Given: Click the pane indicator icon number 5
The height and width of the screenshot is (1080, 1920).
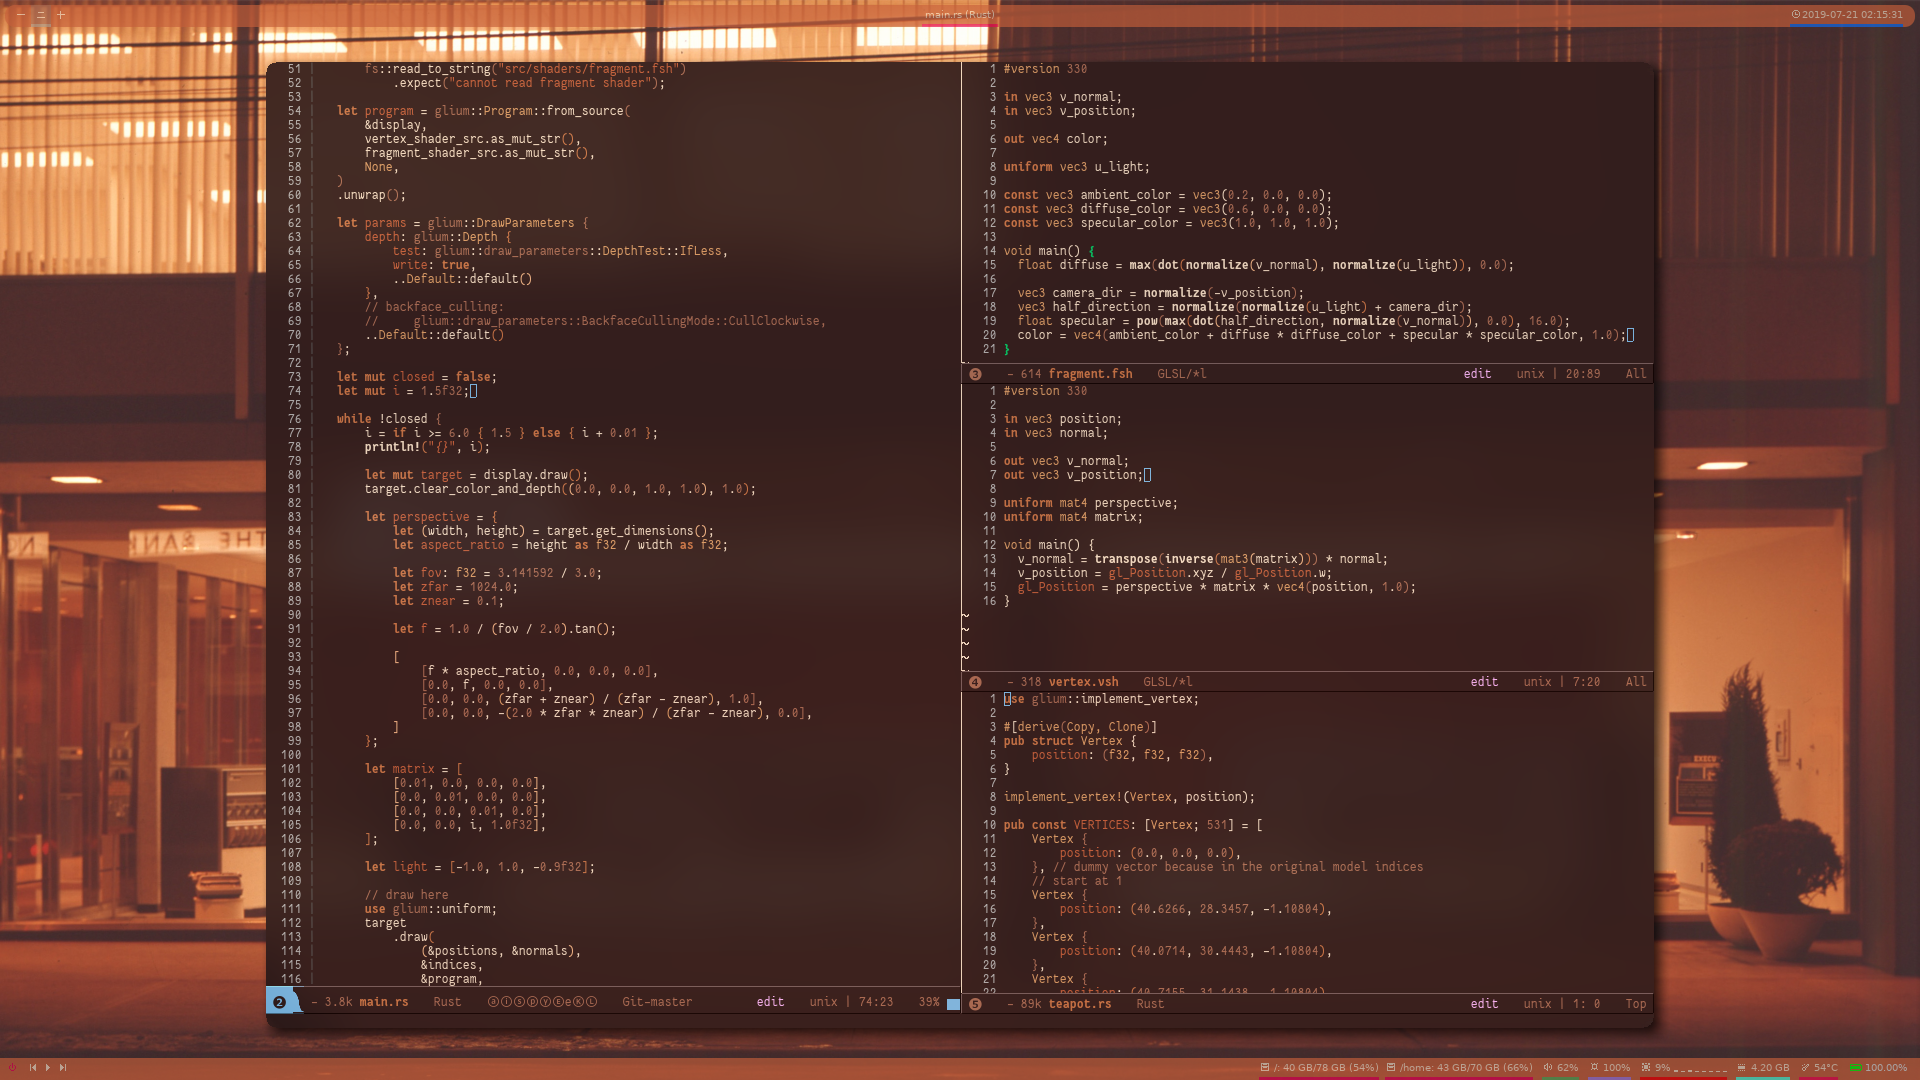Looking at the screenshot, I should click(976, 1004).
